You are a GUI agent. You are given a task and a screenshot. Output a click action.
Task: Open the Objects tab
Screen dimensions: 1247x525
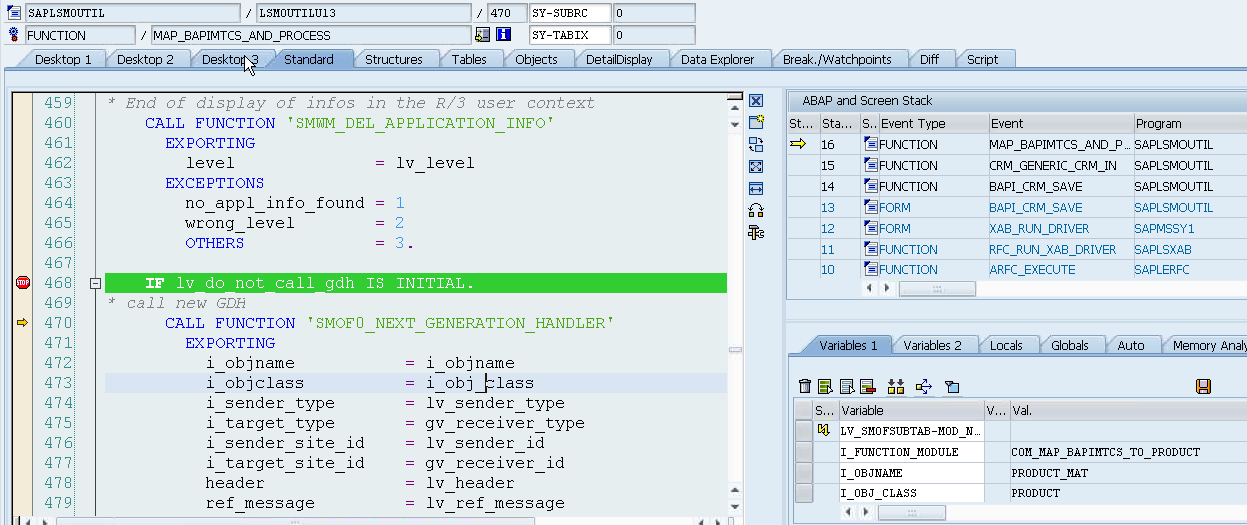coord(536,59)
